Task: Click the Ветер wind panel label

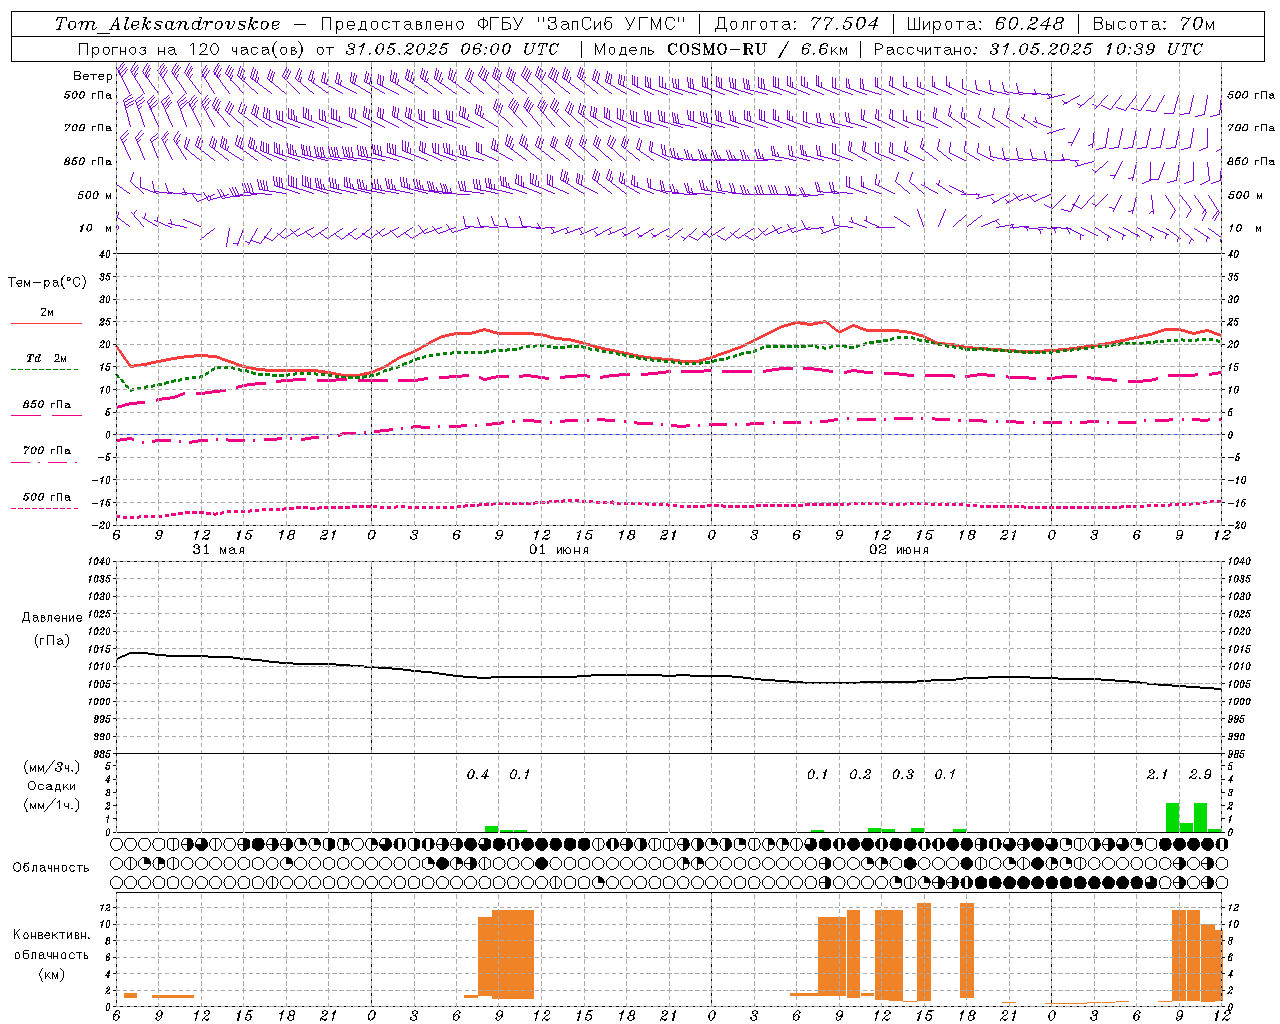Action: point(92,76)
